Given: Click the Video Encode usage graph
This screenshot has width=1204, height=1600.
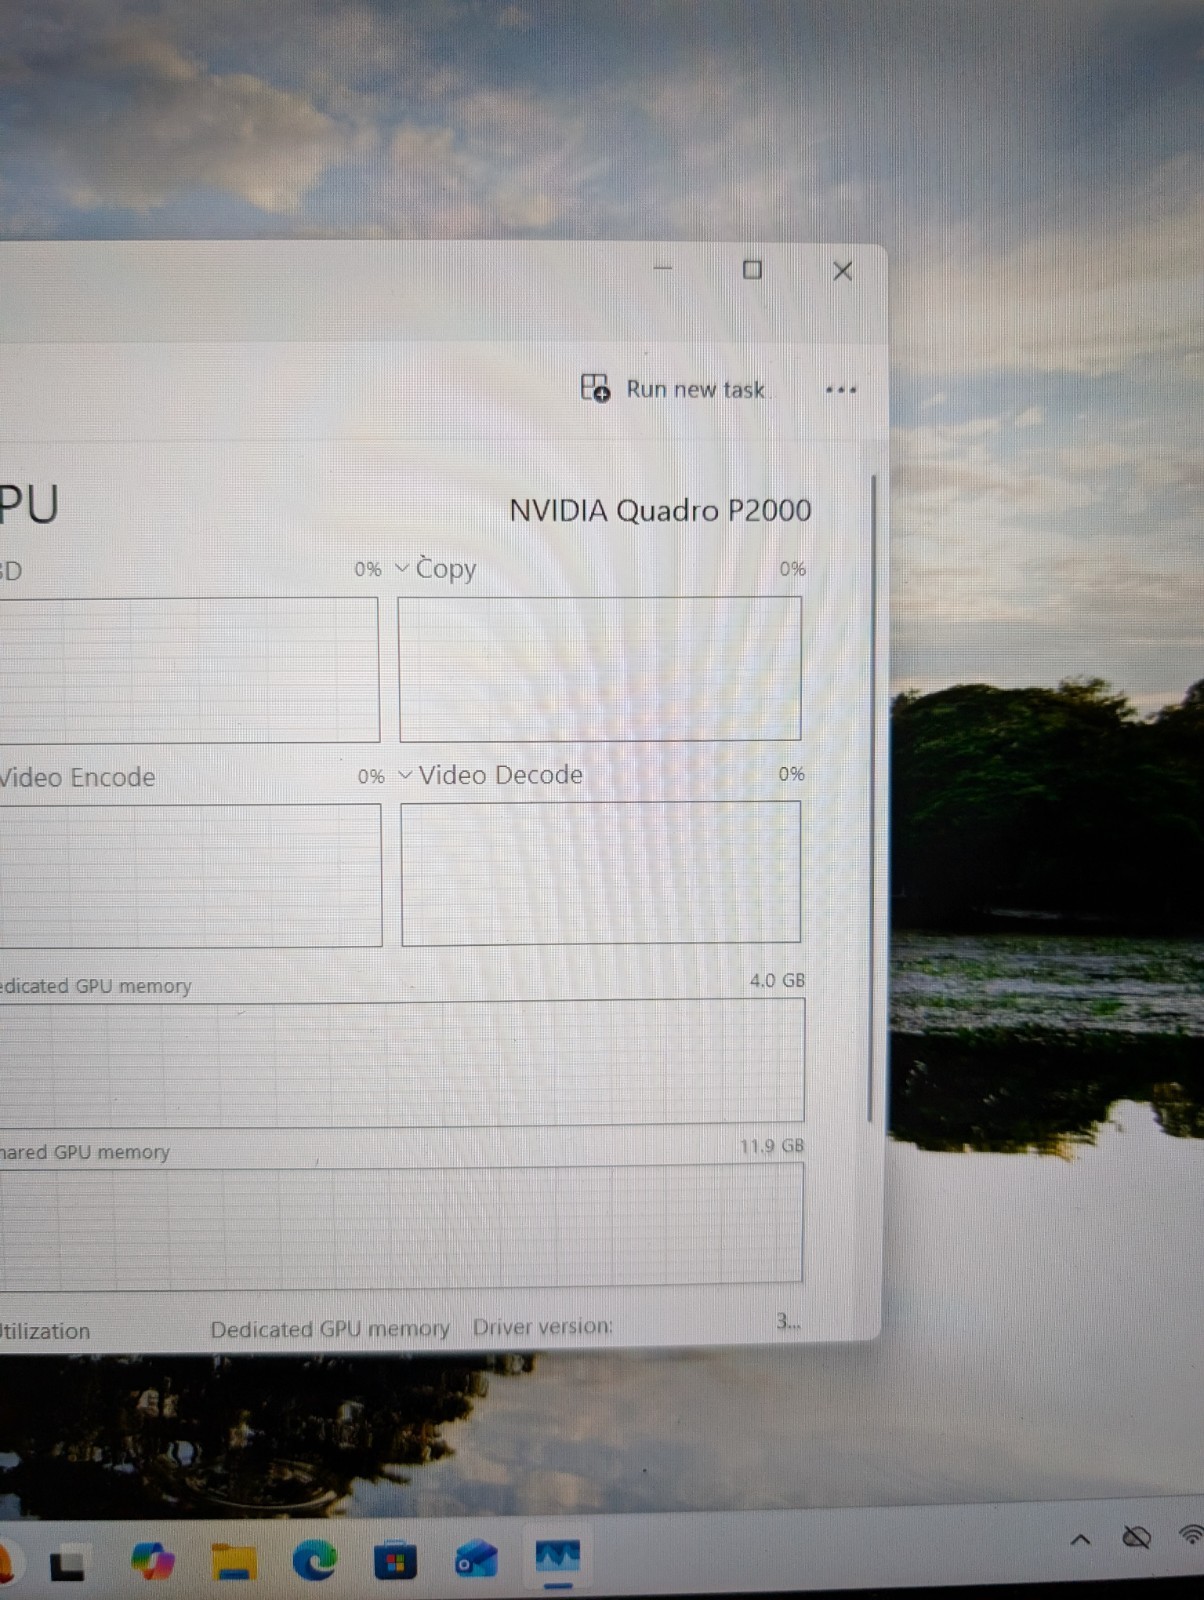Looking at the screenshot, I should [x=190, y=875].
